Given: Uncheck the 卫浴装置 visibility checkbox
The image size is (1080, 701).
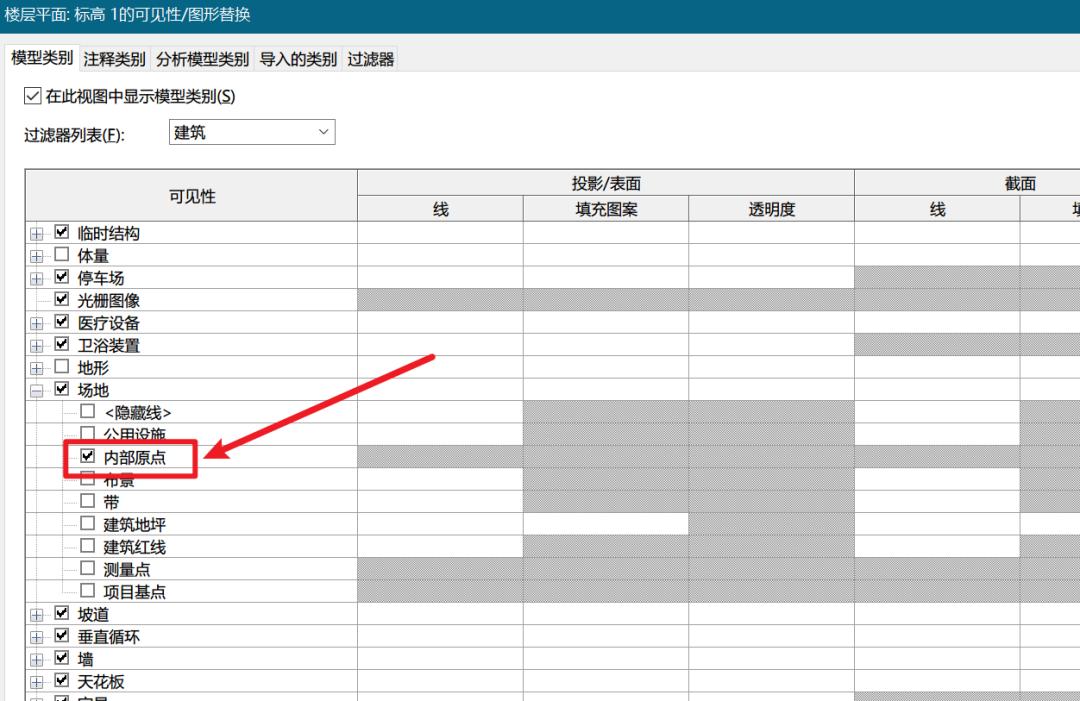Looking at the screenshot, I should tap(62, 344).
